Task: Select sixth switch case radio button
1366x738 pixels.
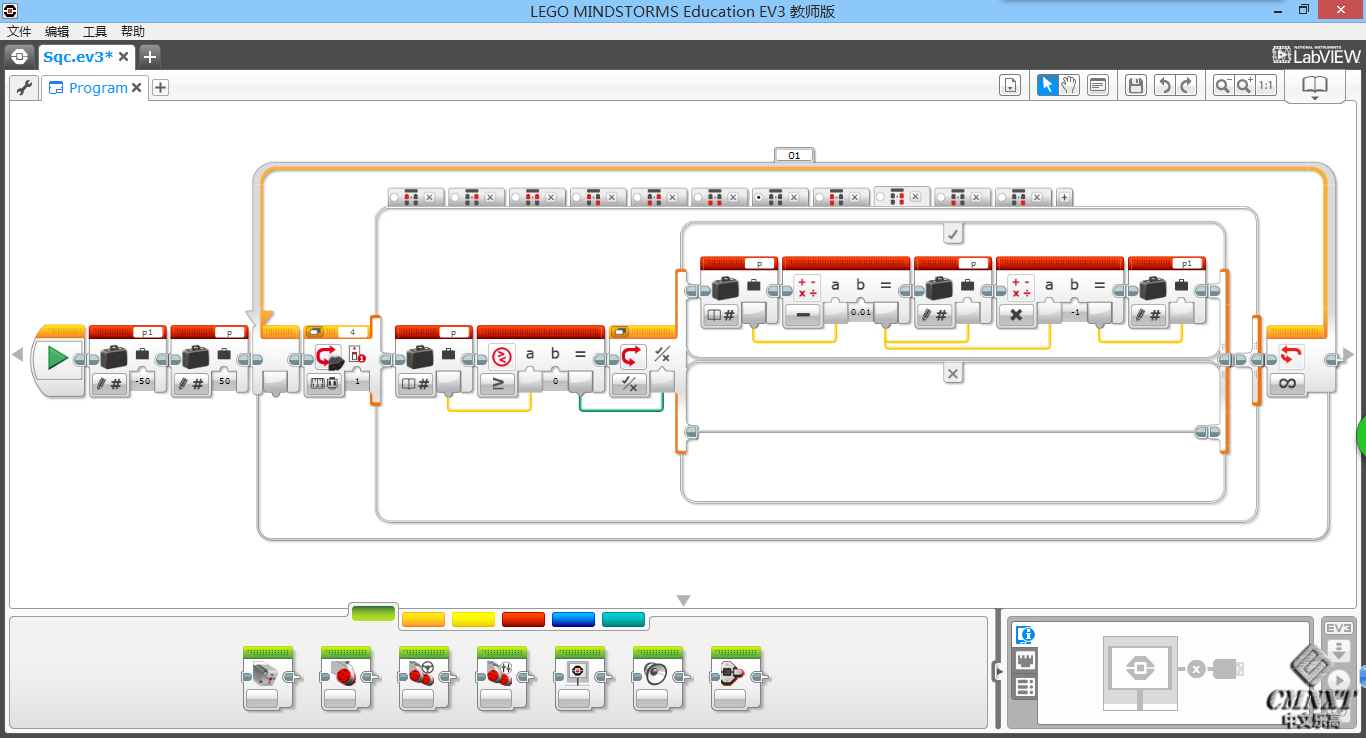Action: 700,198
